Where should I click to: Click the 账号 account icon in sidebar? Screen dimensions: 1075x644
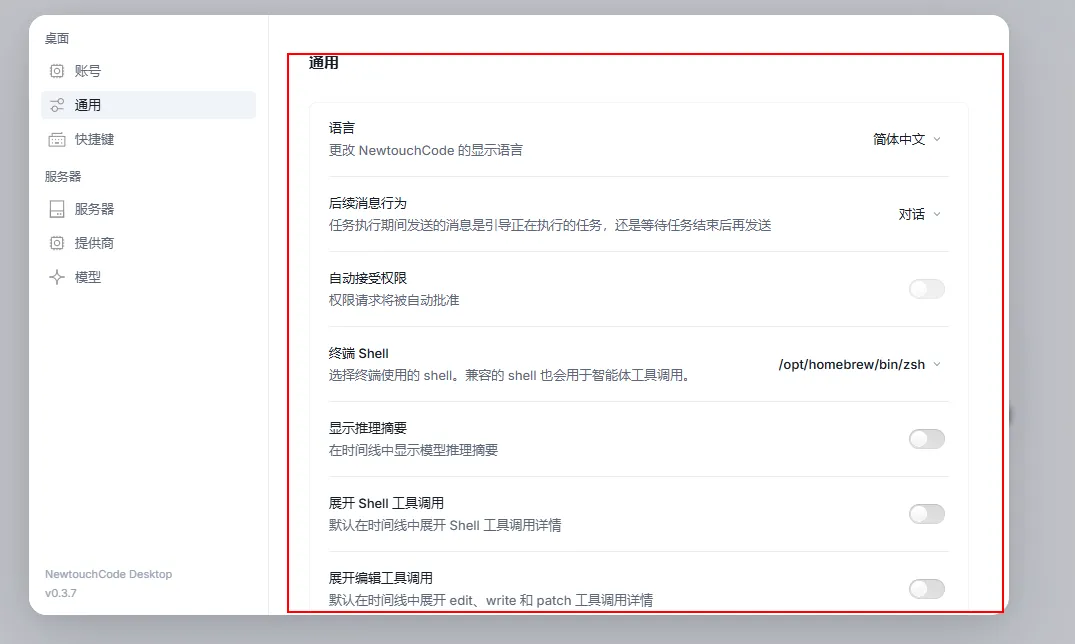click(x=57, y=71)
